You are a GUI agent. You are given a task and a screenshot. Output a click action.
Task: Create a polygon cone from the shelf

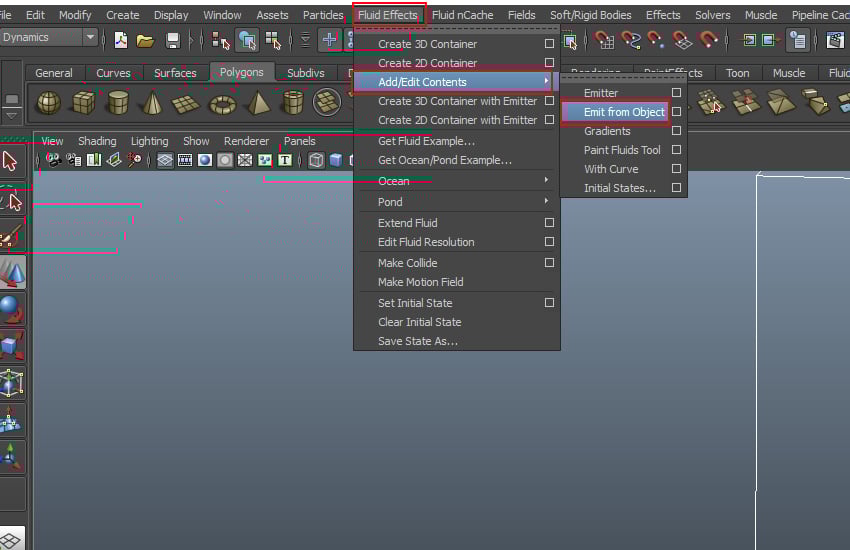(152, 102)
